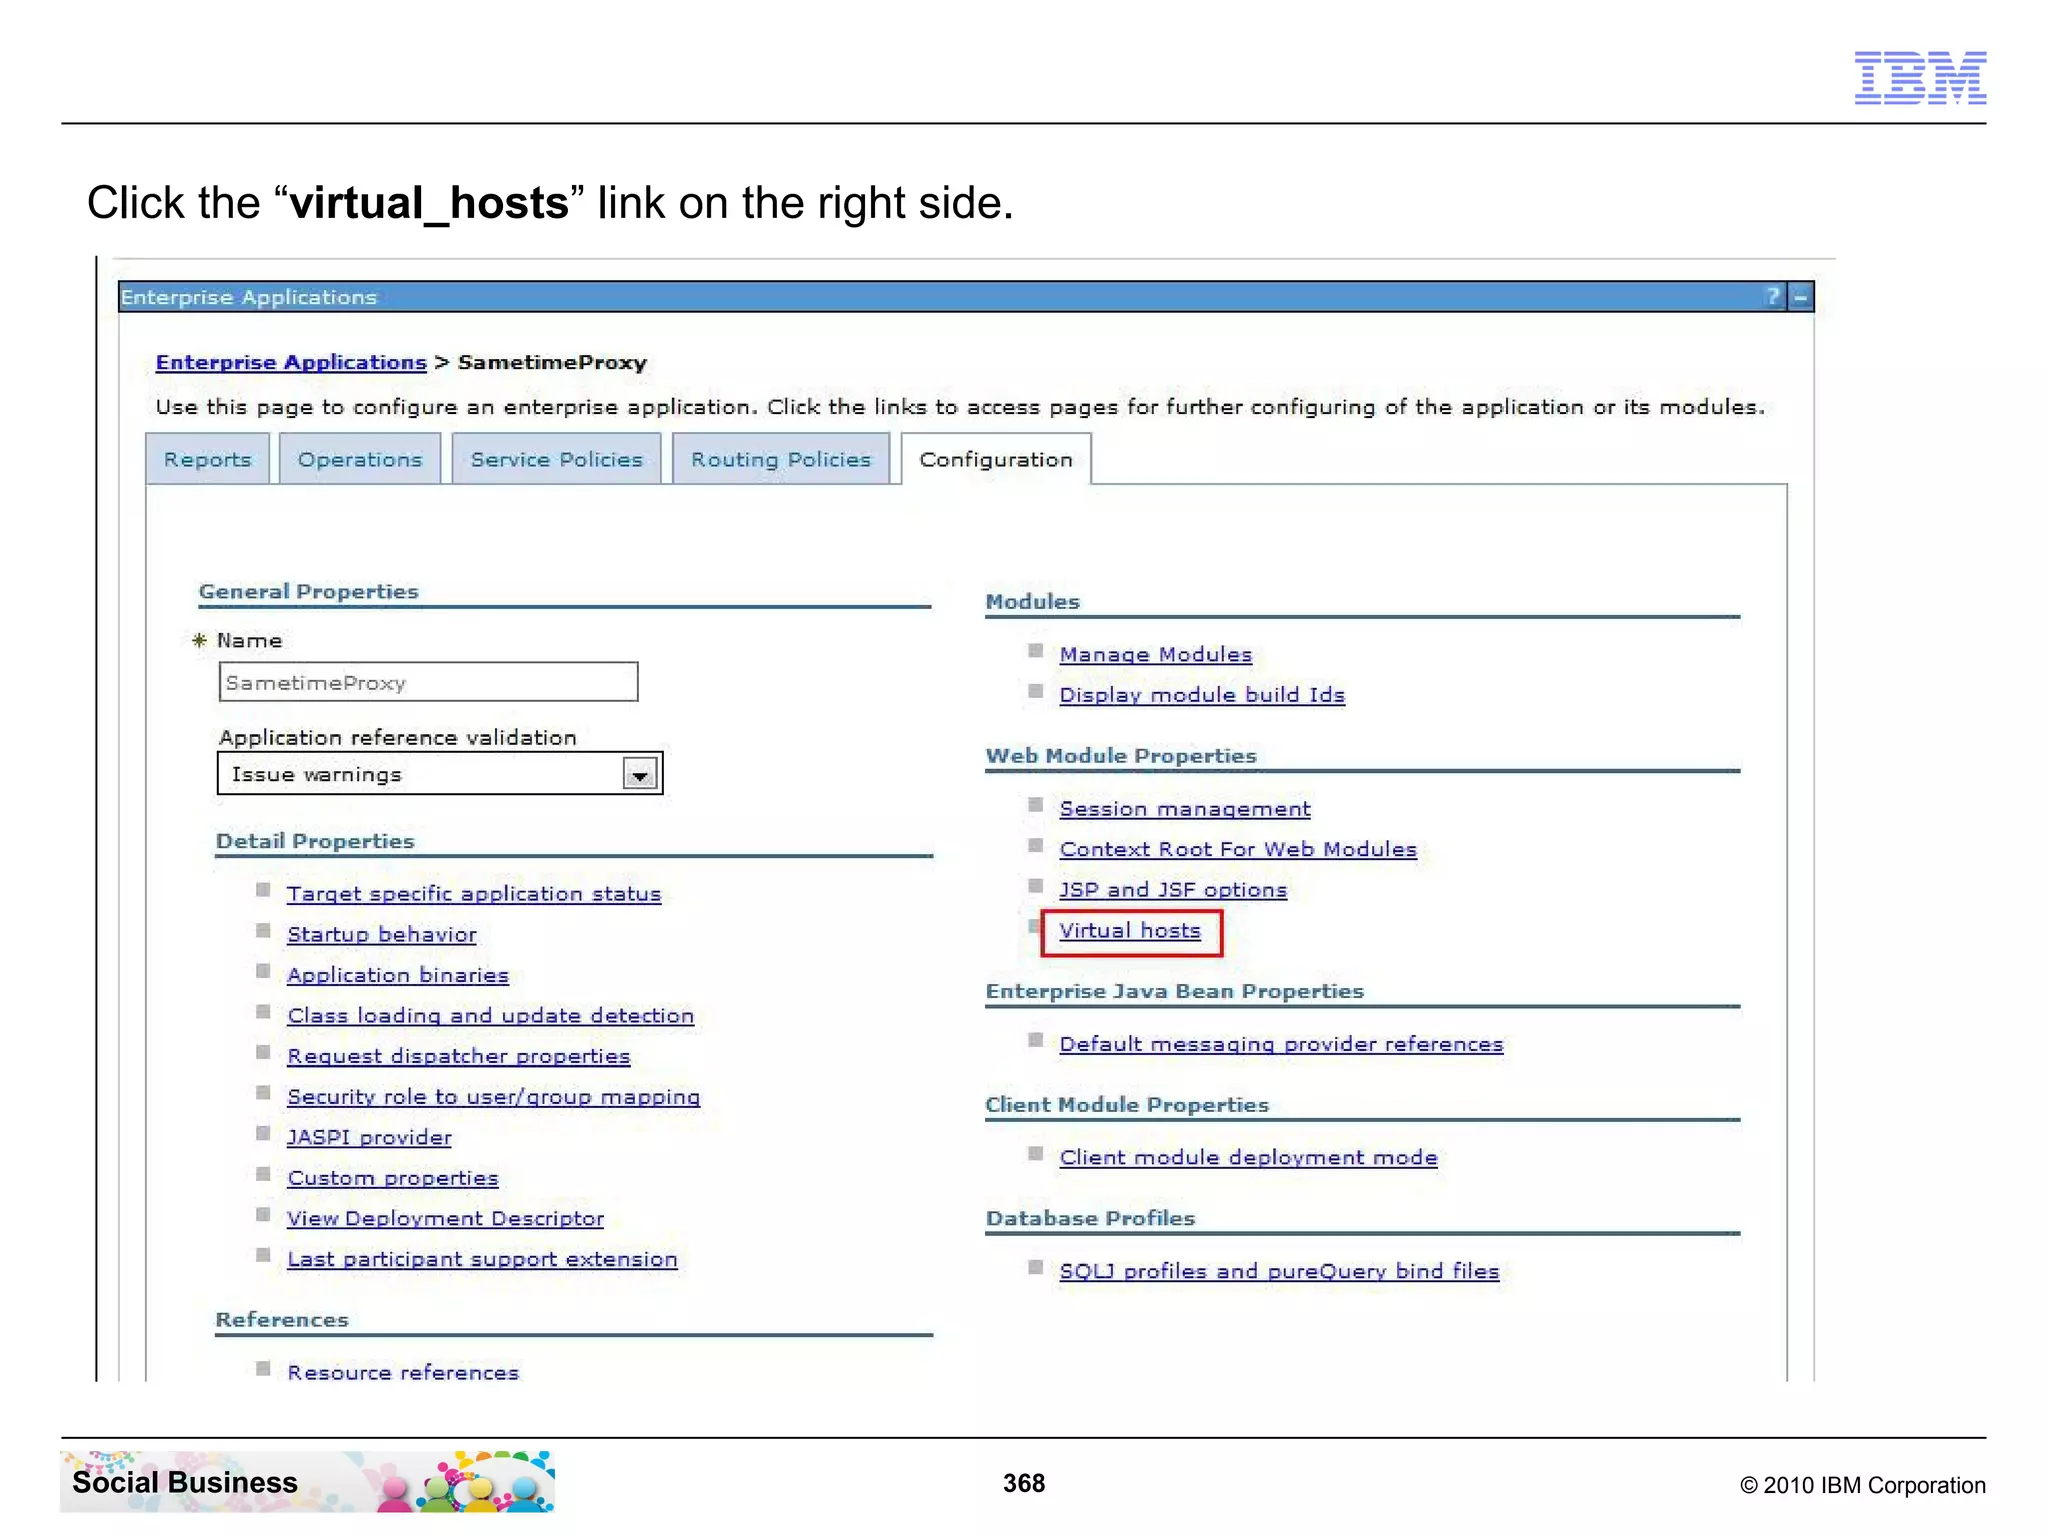Open the JASPI provider link
Image resolution: width=2048 pixels, height=1536 pixels.
369,1138
